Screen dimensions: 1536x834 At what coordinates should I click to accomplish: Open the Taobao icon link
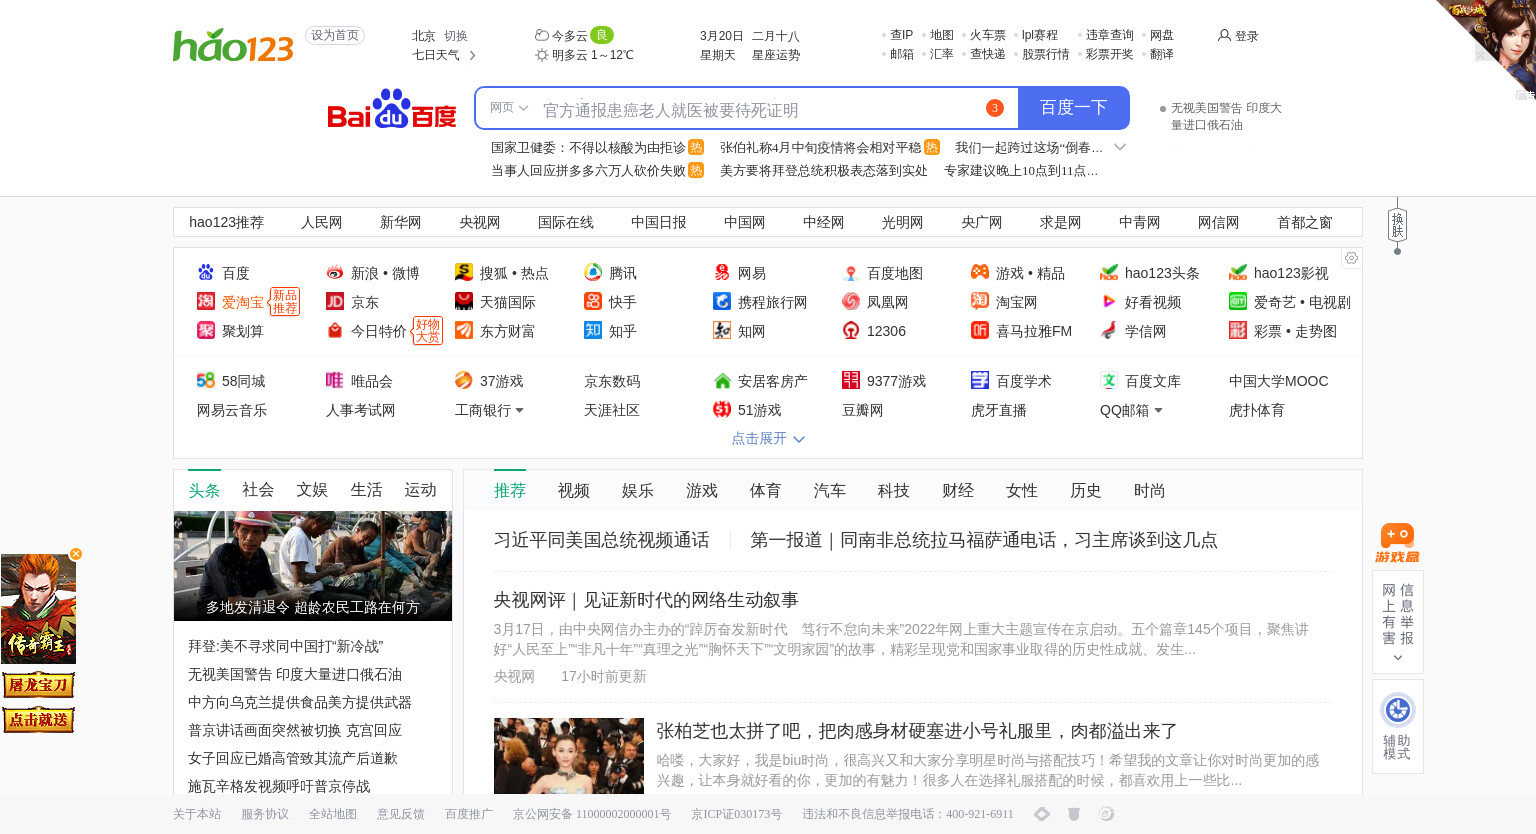click(979, 301)
